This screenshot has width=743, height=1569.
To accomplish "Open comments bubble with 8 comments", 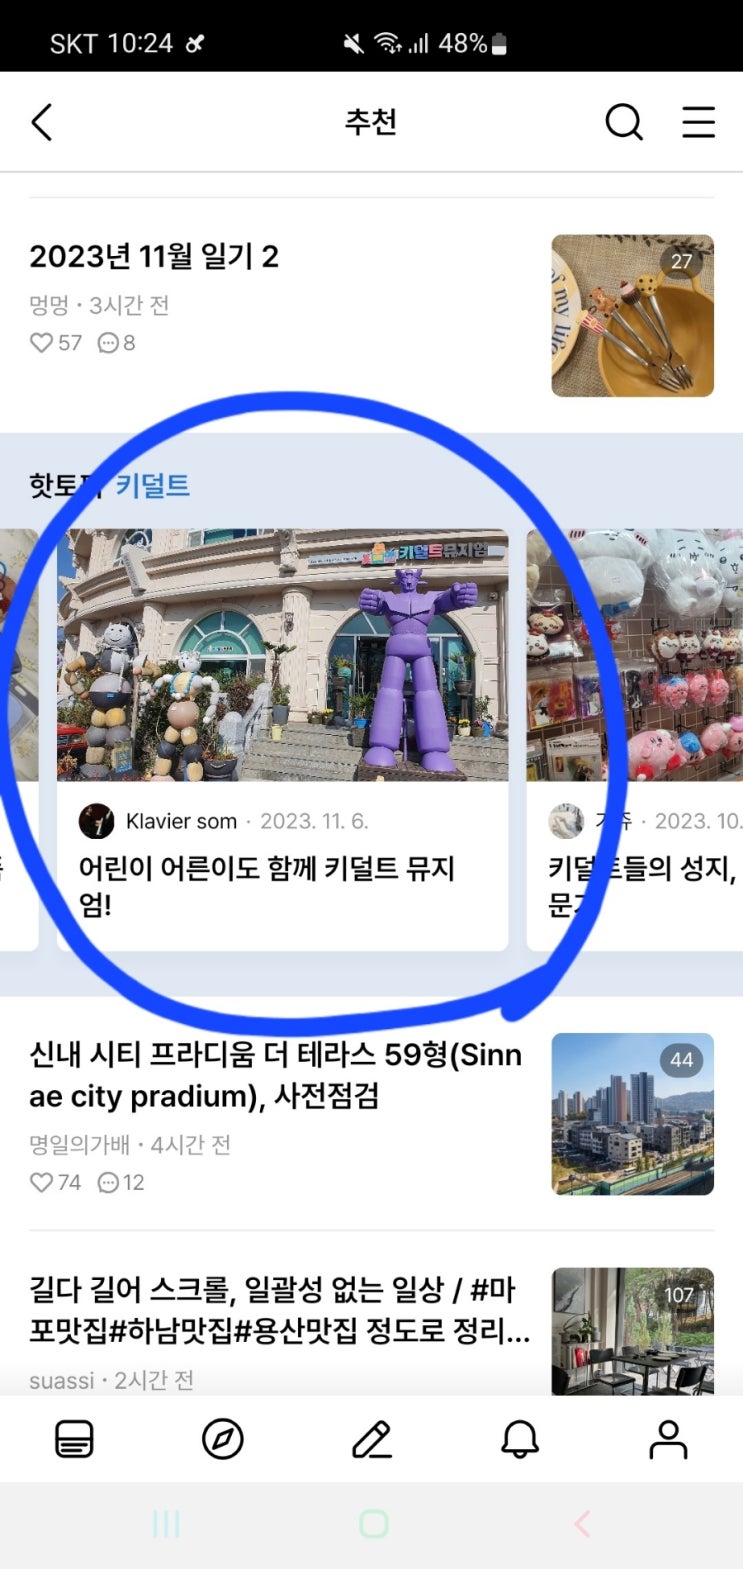I will 108,343.
